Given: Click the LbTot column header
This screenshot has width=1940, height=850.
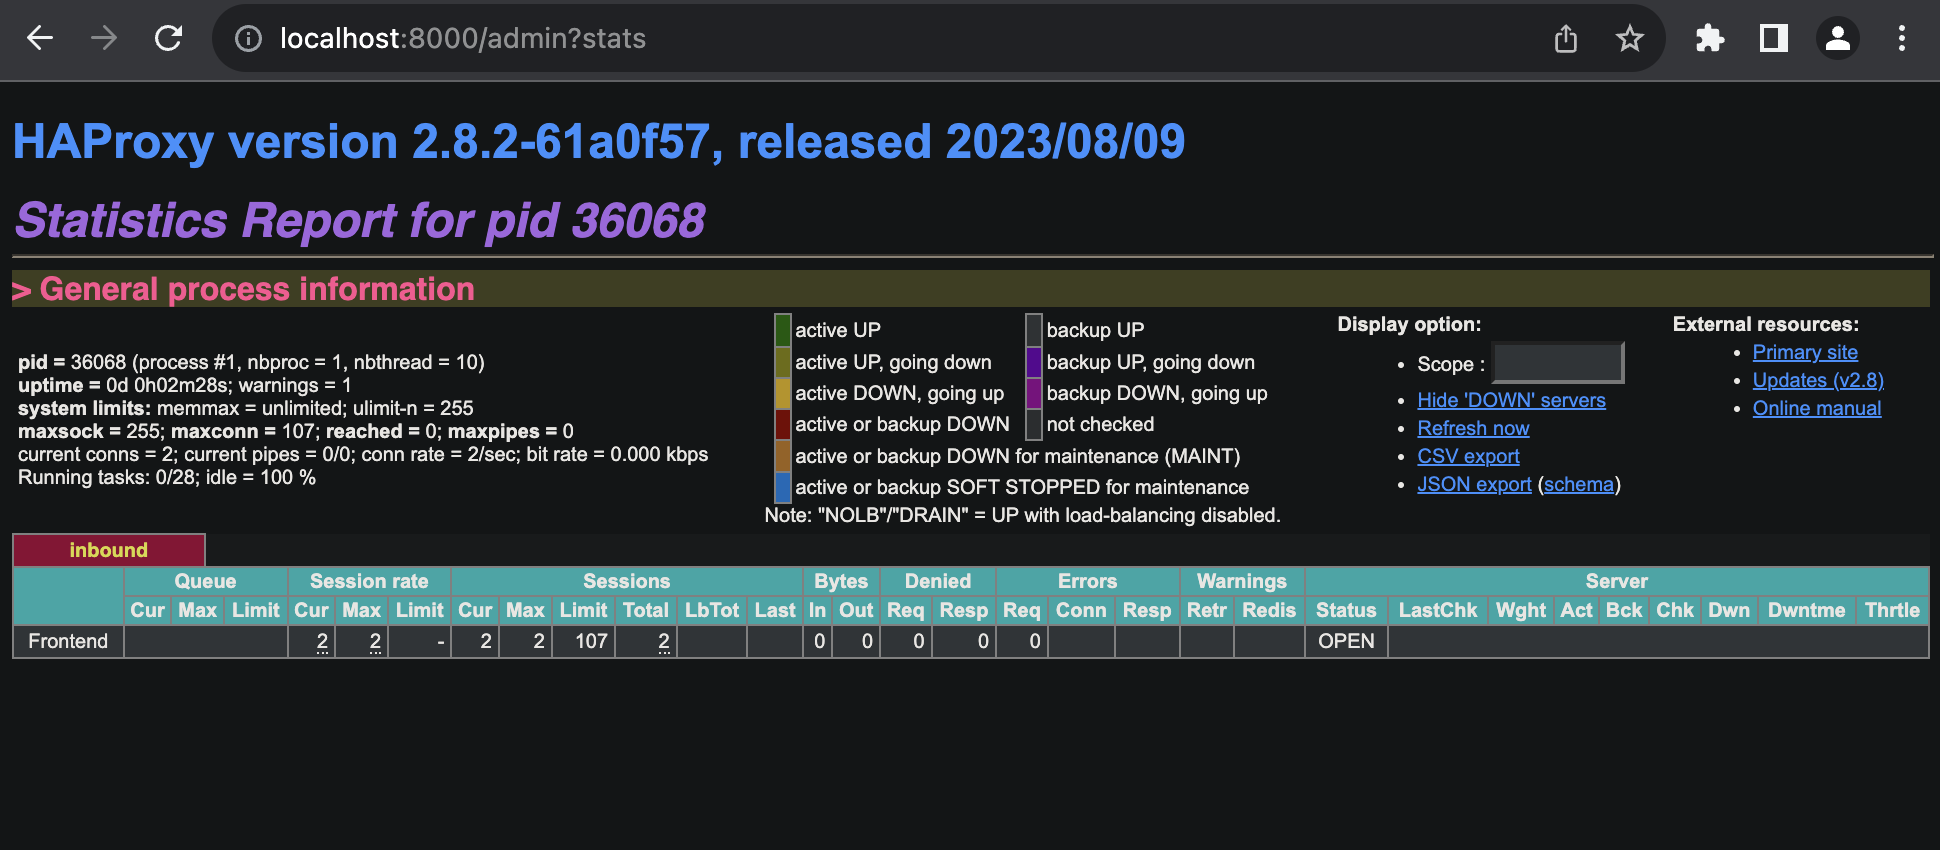Looking at the screenshot, I should pyautogui.click(x=712, y=610).
